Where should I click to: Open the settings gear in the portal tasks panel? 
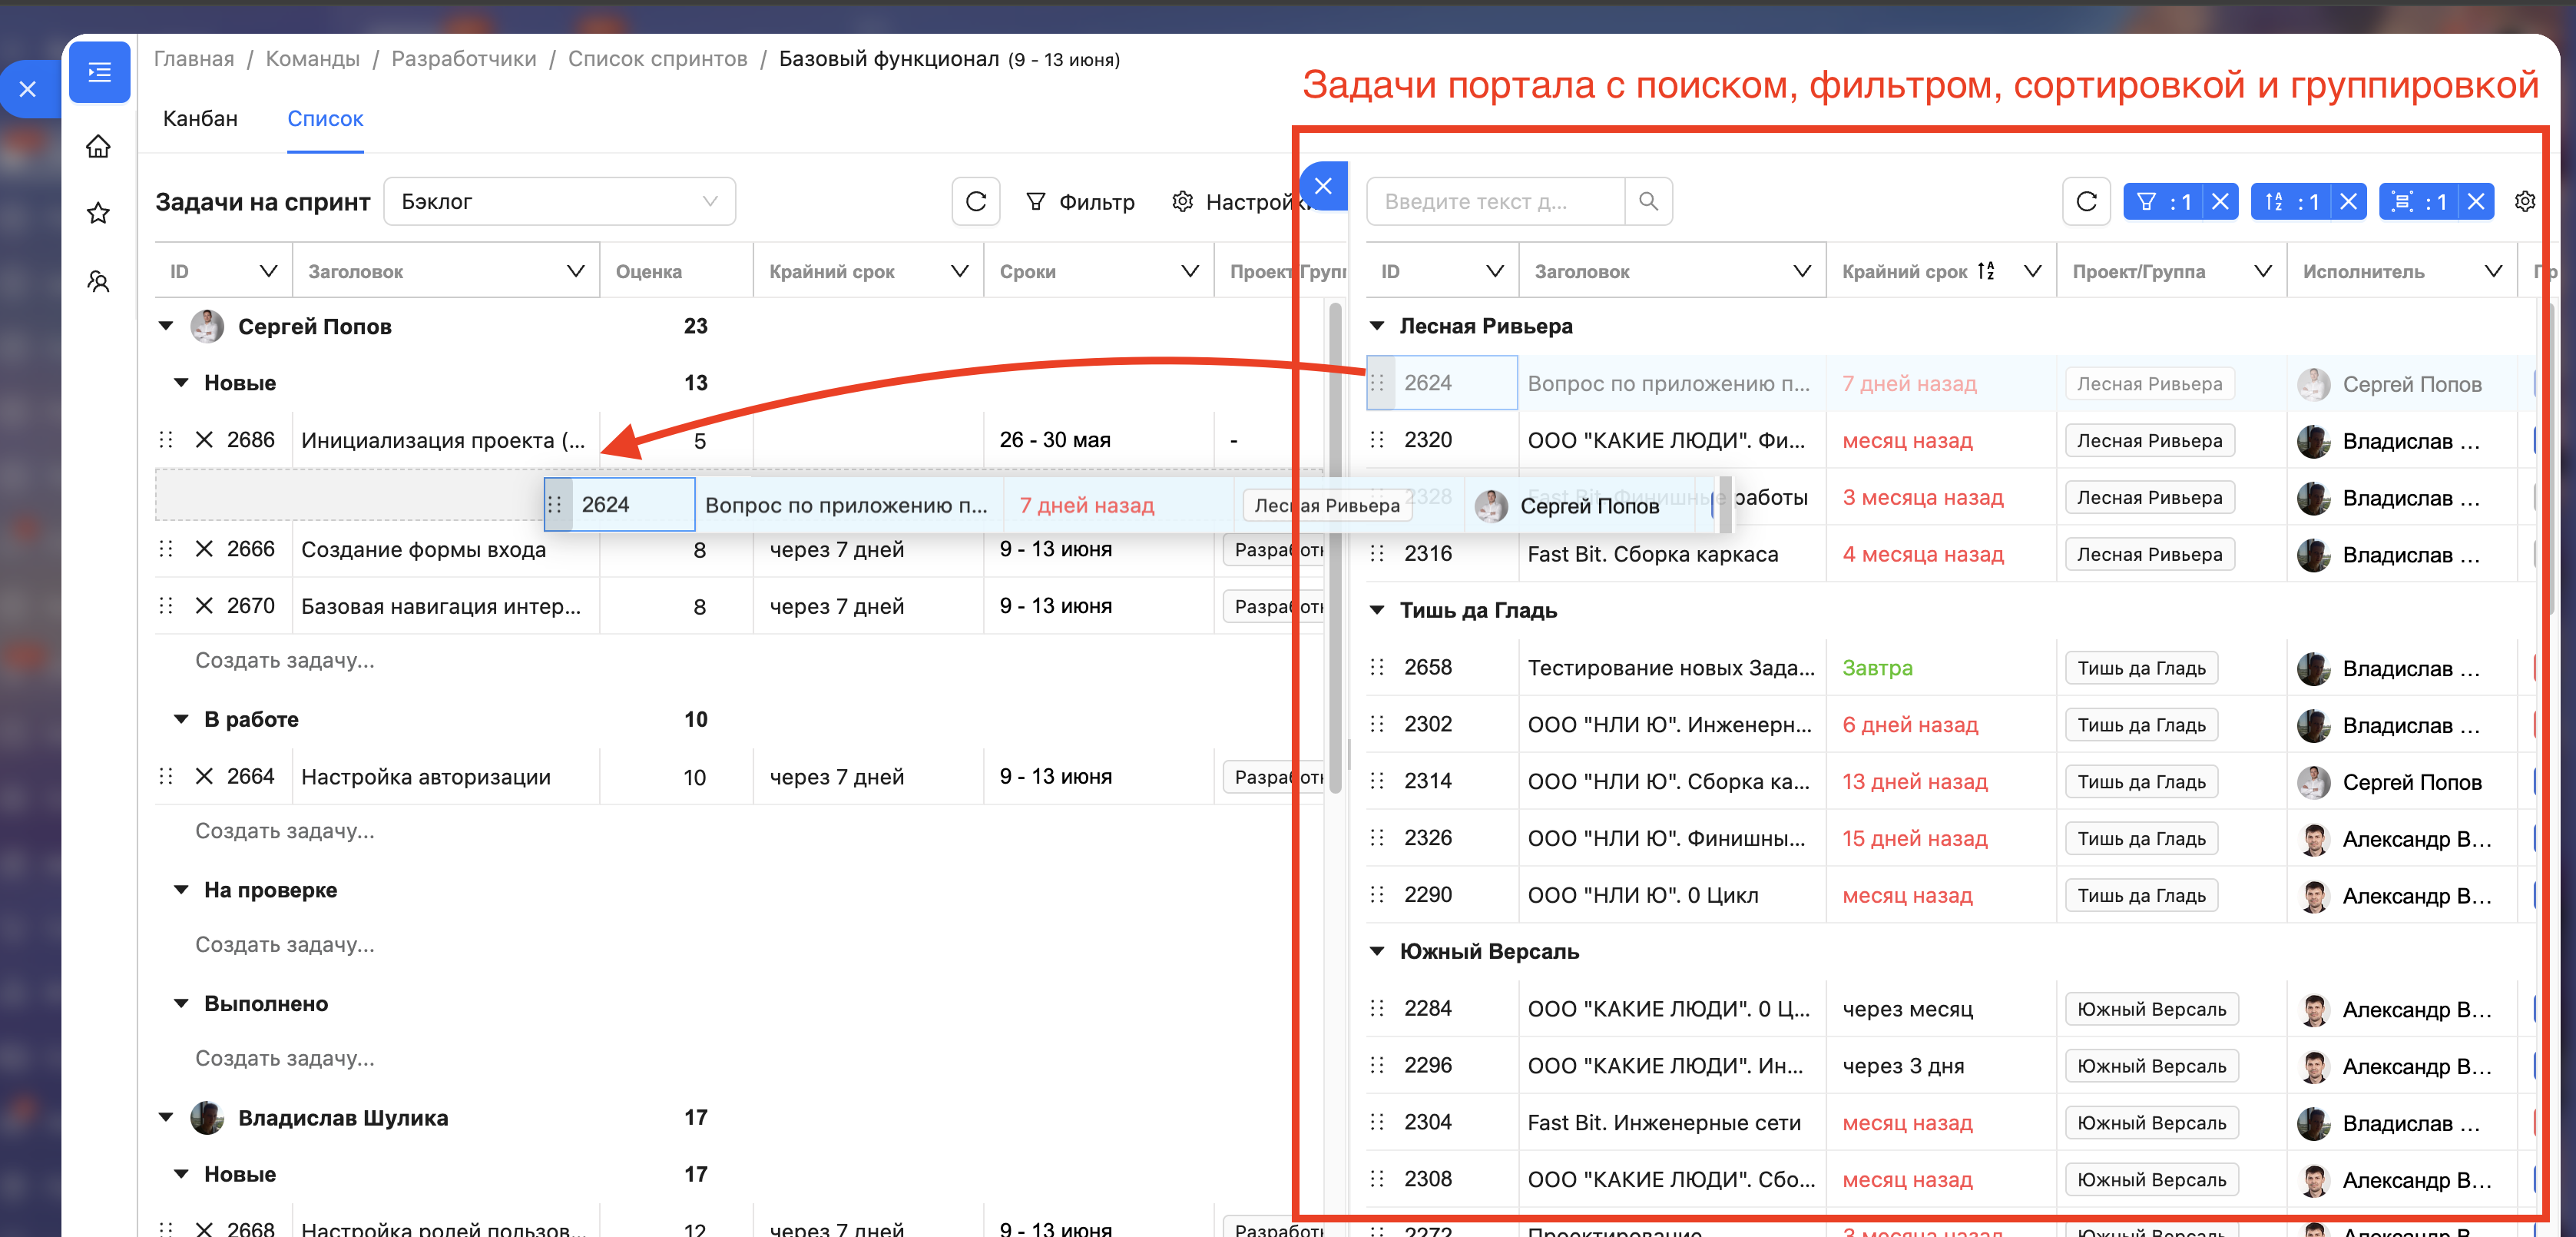coord(2524,202)
